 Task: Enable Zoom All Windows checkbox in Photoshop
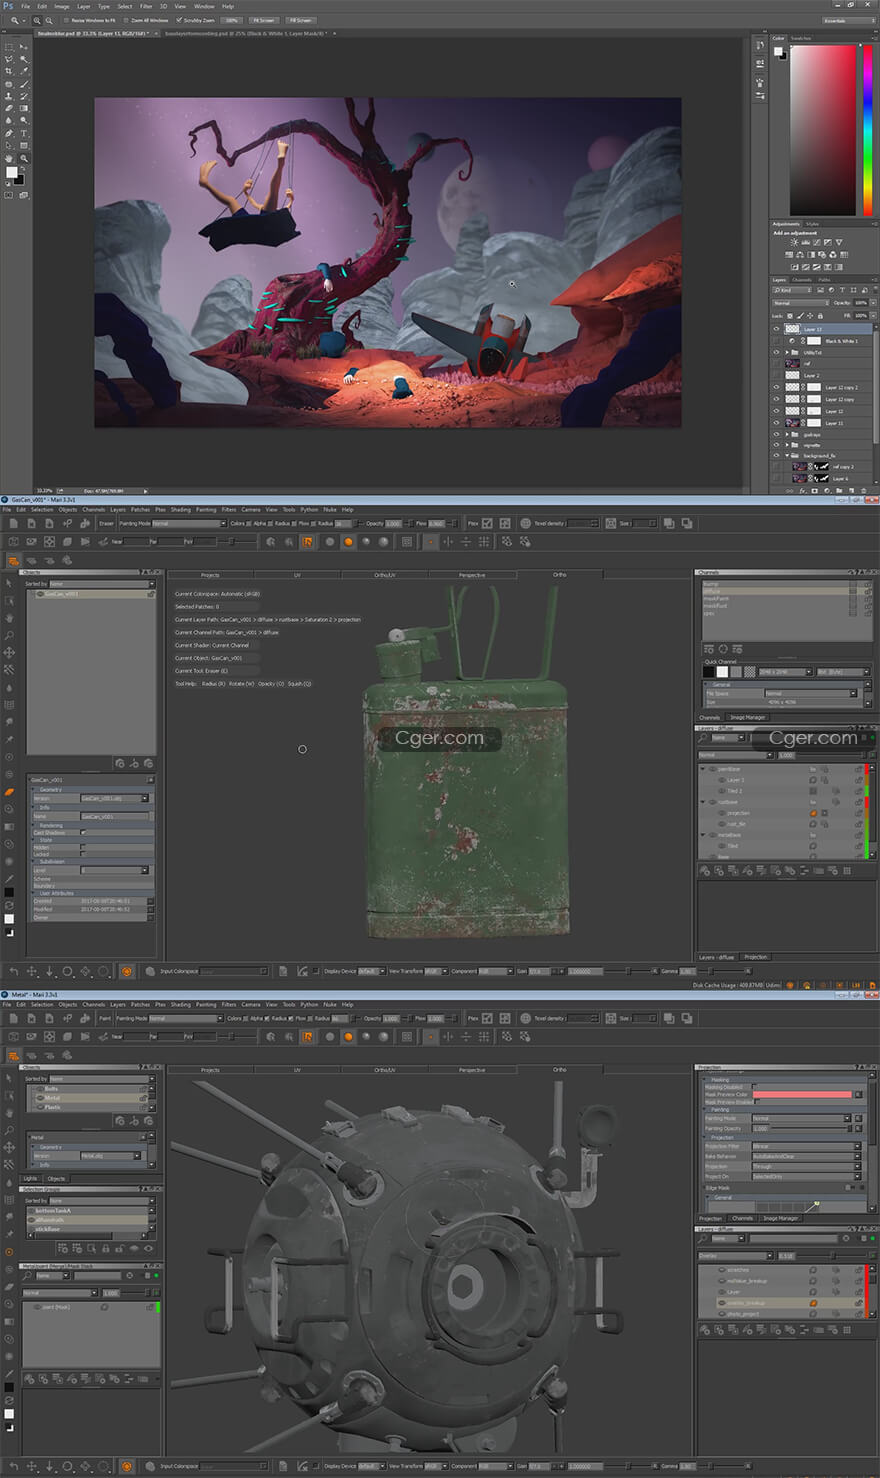[126, 20]
